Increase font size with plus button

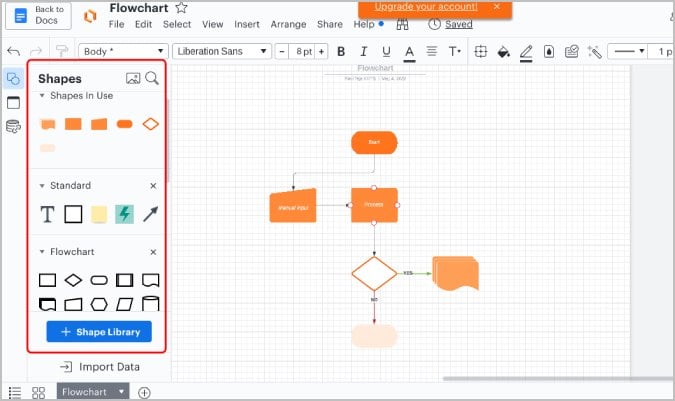point(321,52)
